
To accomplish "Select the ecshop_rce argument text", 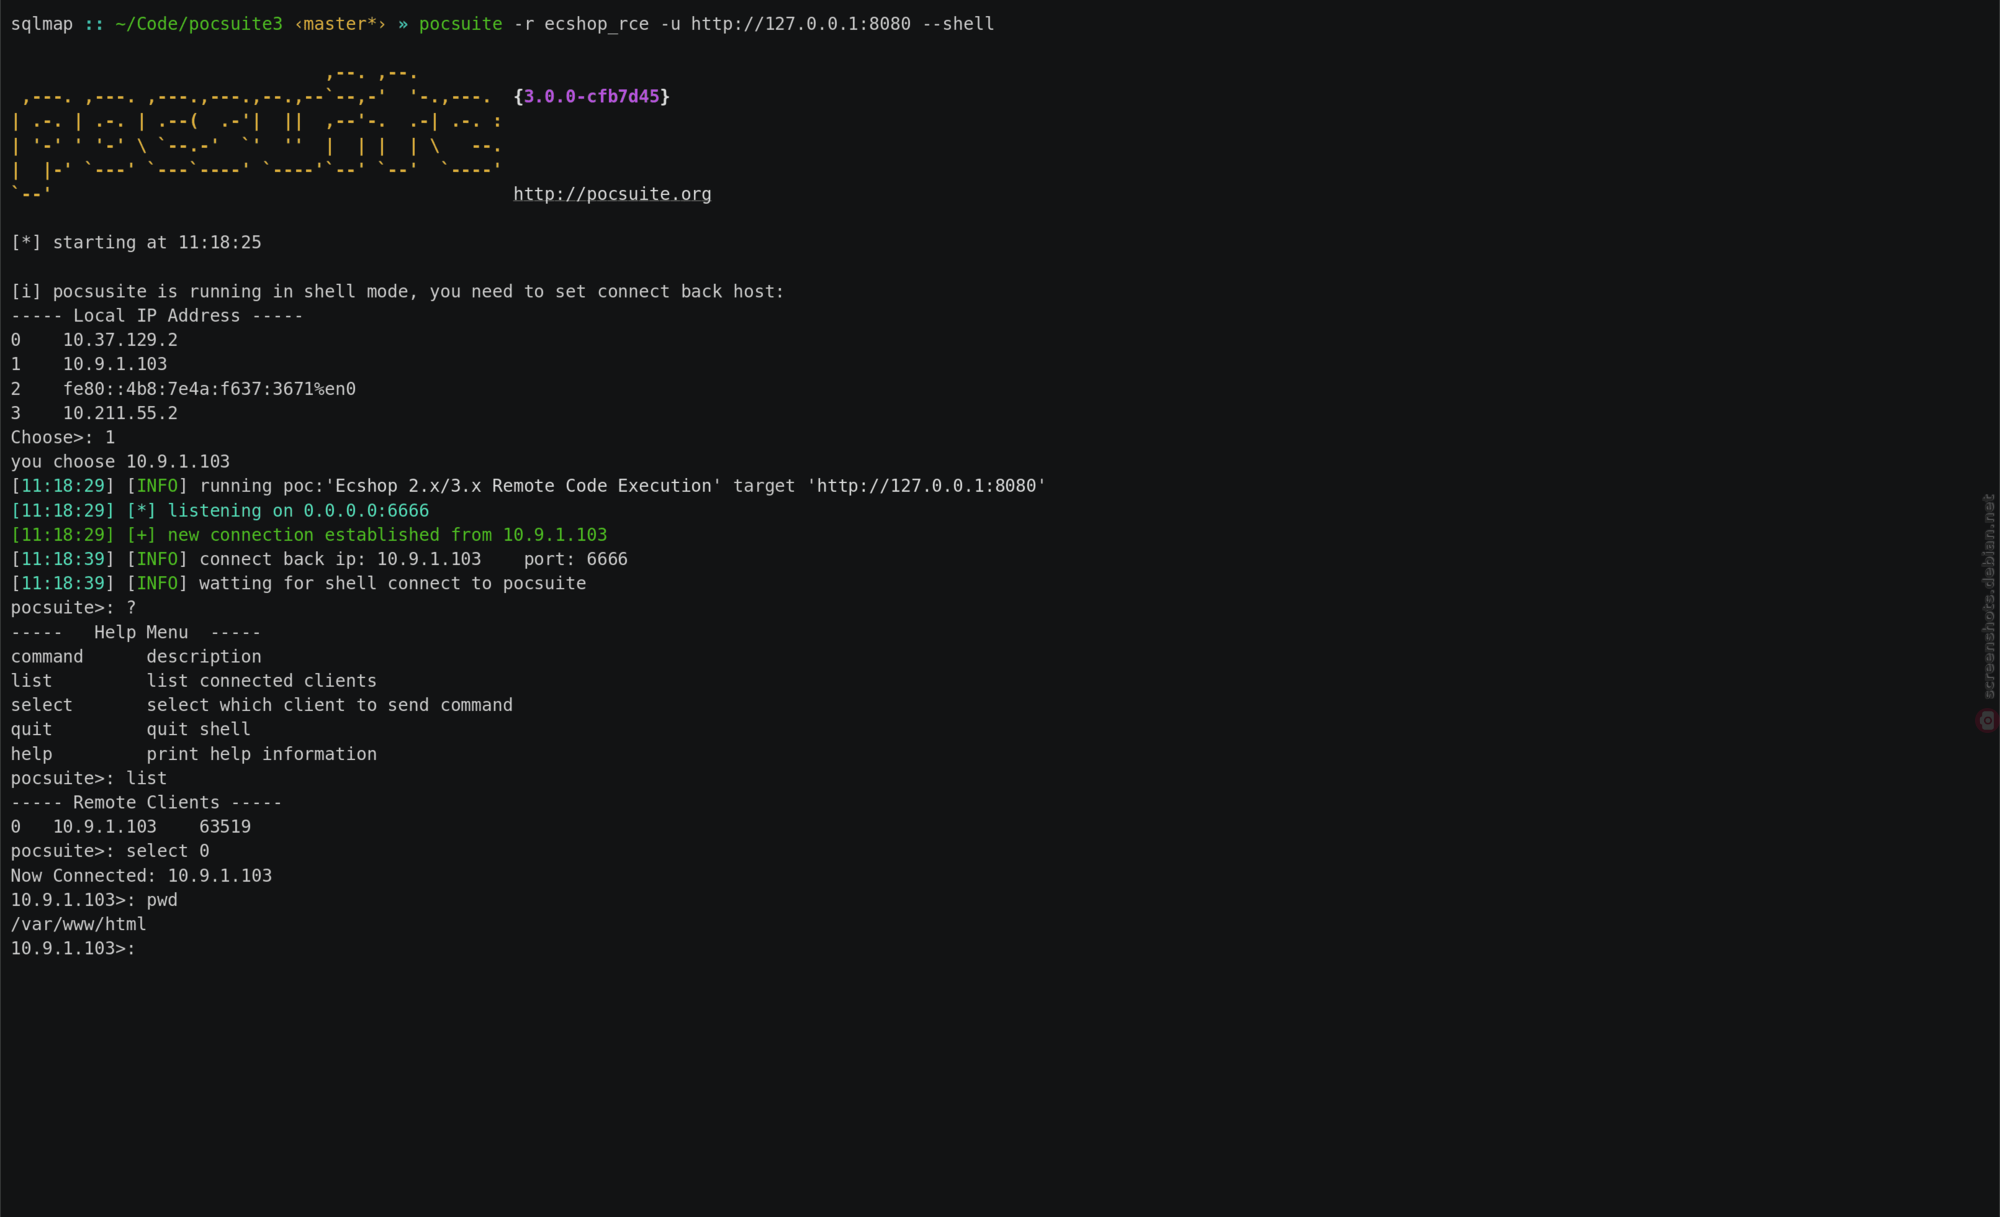I will click(x=596, y=24).
